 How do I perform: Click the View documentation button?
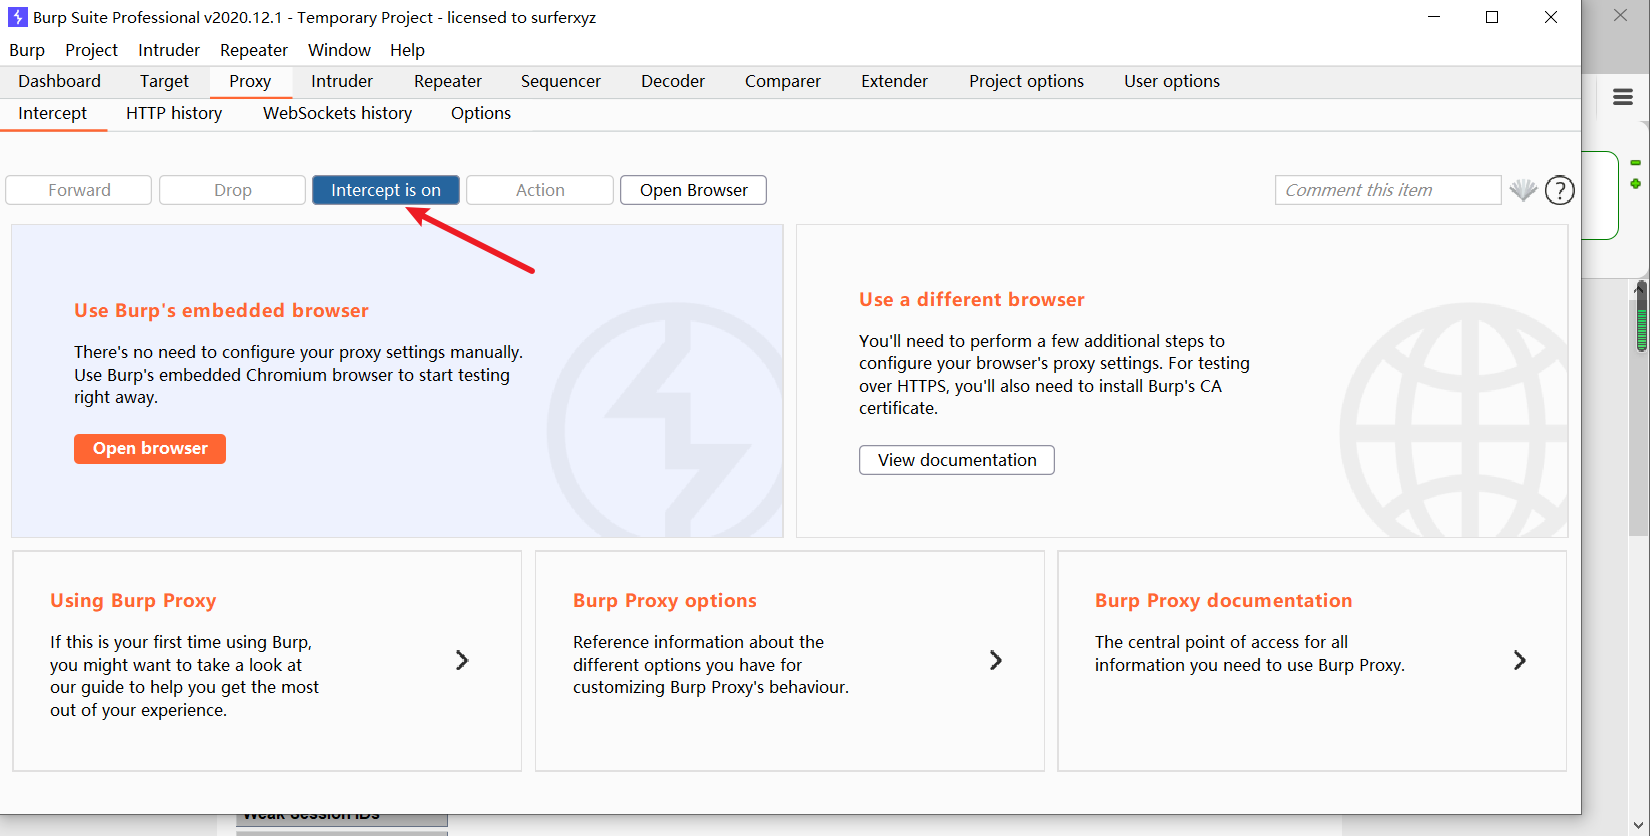point(957,460)
